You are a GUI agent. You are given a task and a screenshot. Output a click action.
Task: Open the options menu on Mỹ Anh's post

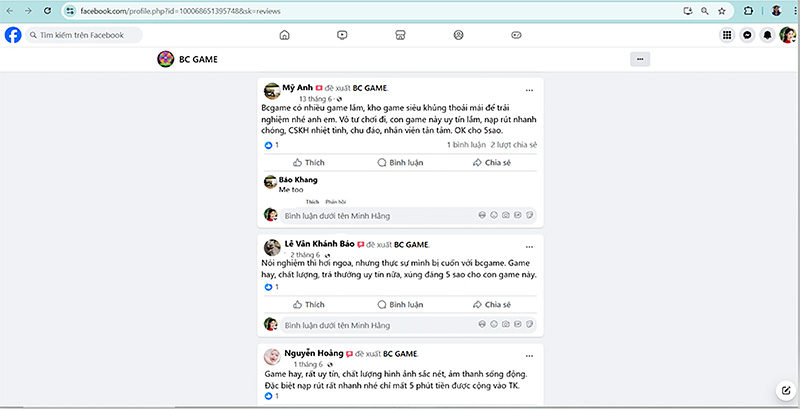coord(529,90)
